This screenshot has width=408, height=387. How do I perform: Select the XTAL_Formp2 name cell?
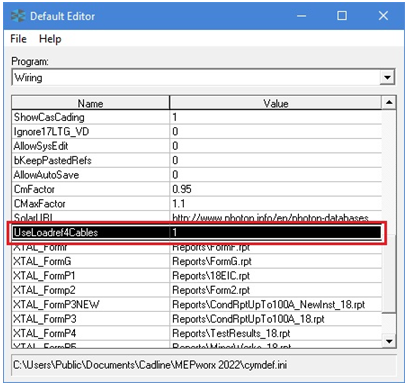tap(91, 290)
